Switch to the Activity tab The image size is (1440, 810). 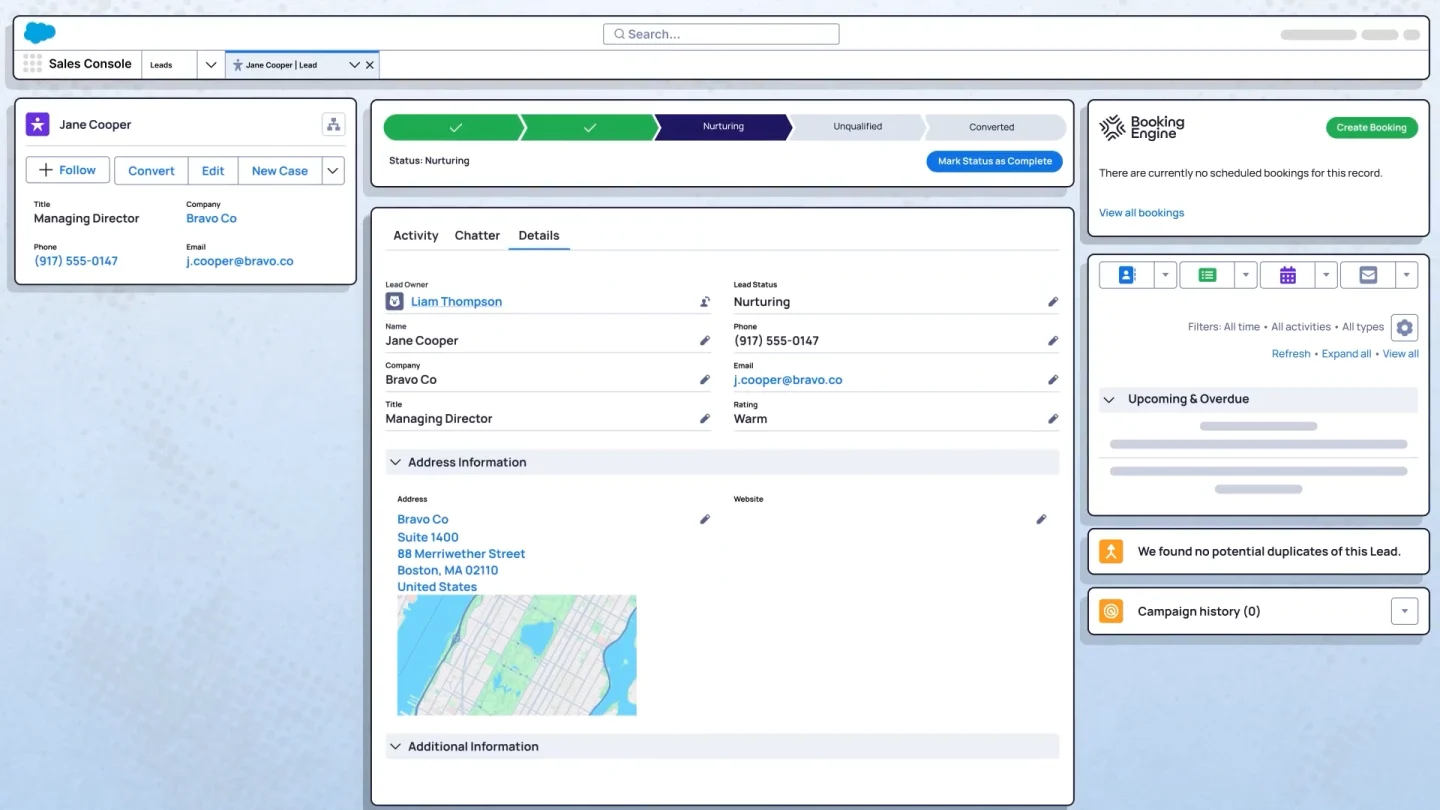(416, 236)
